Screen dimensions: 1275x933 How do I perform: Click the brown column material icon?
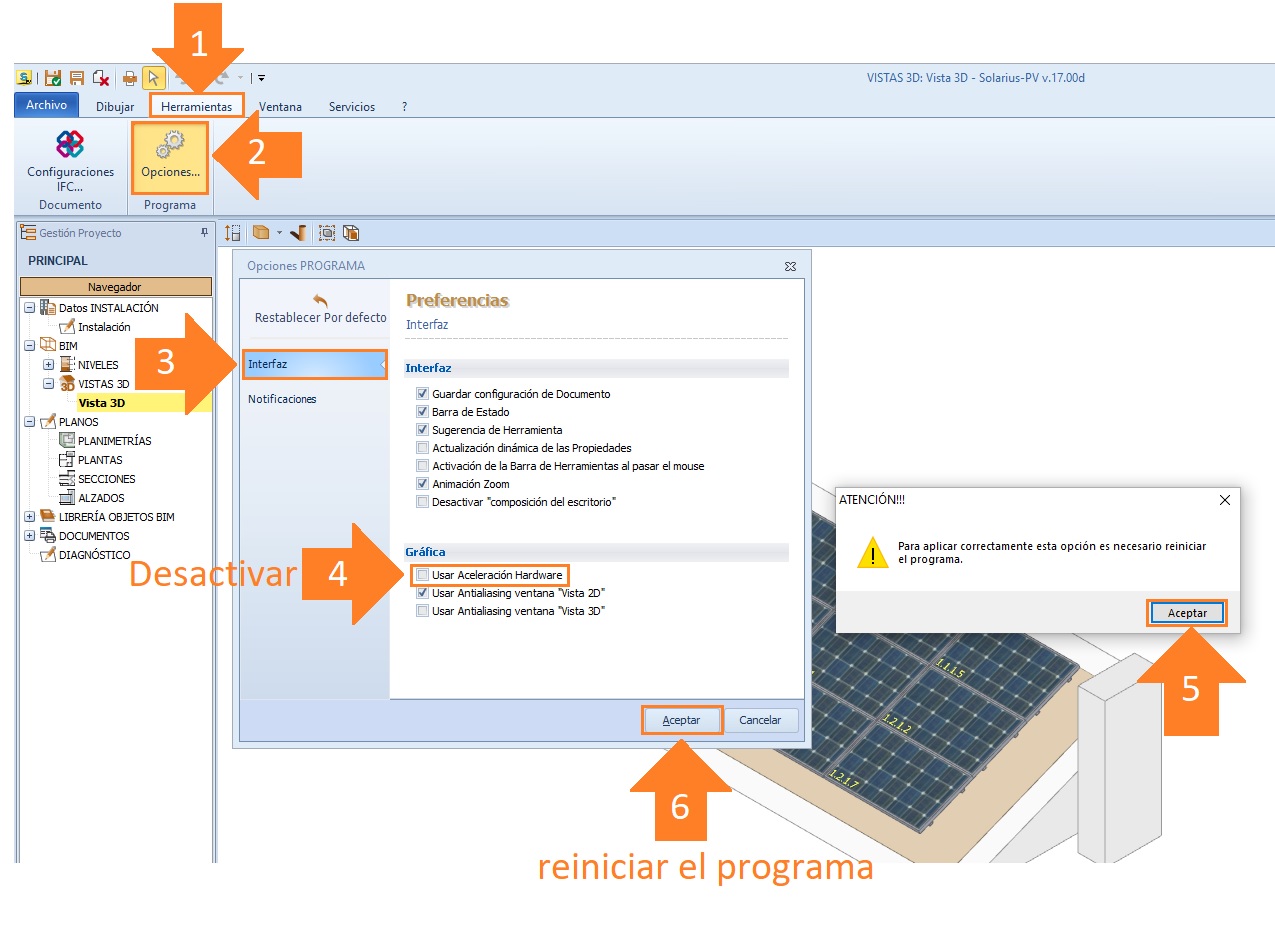298,233
